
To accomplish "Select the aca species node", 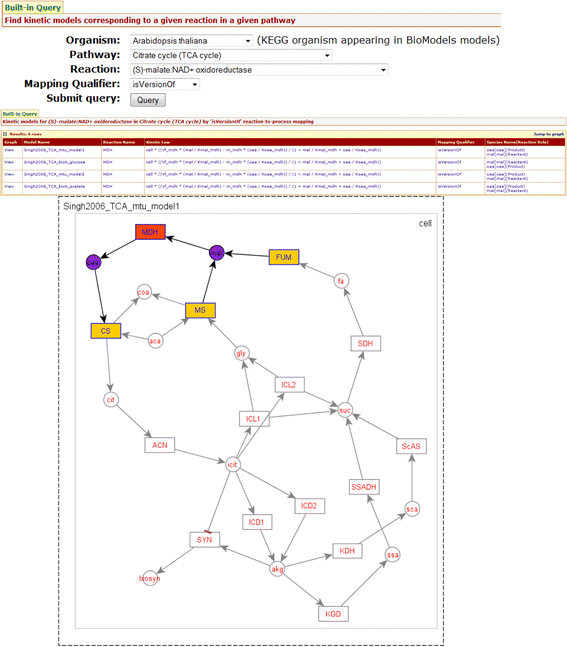I will coord(155,341).
